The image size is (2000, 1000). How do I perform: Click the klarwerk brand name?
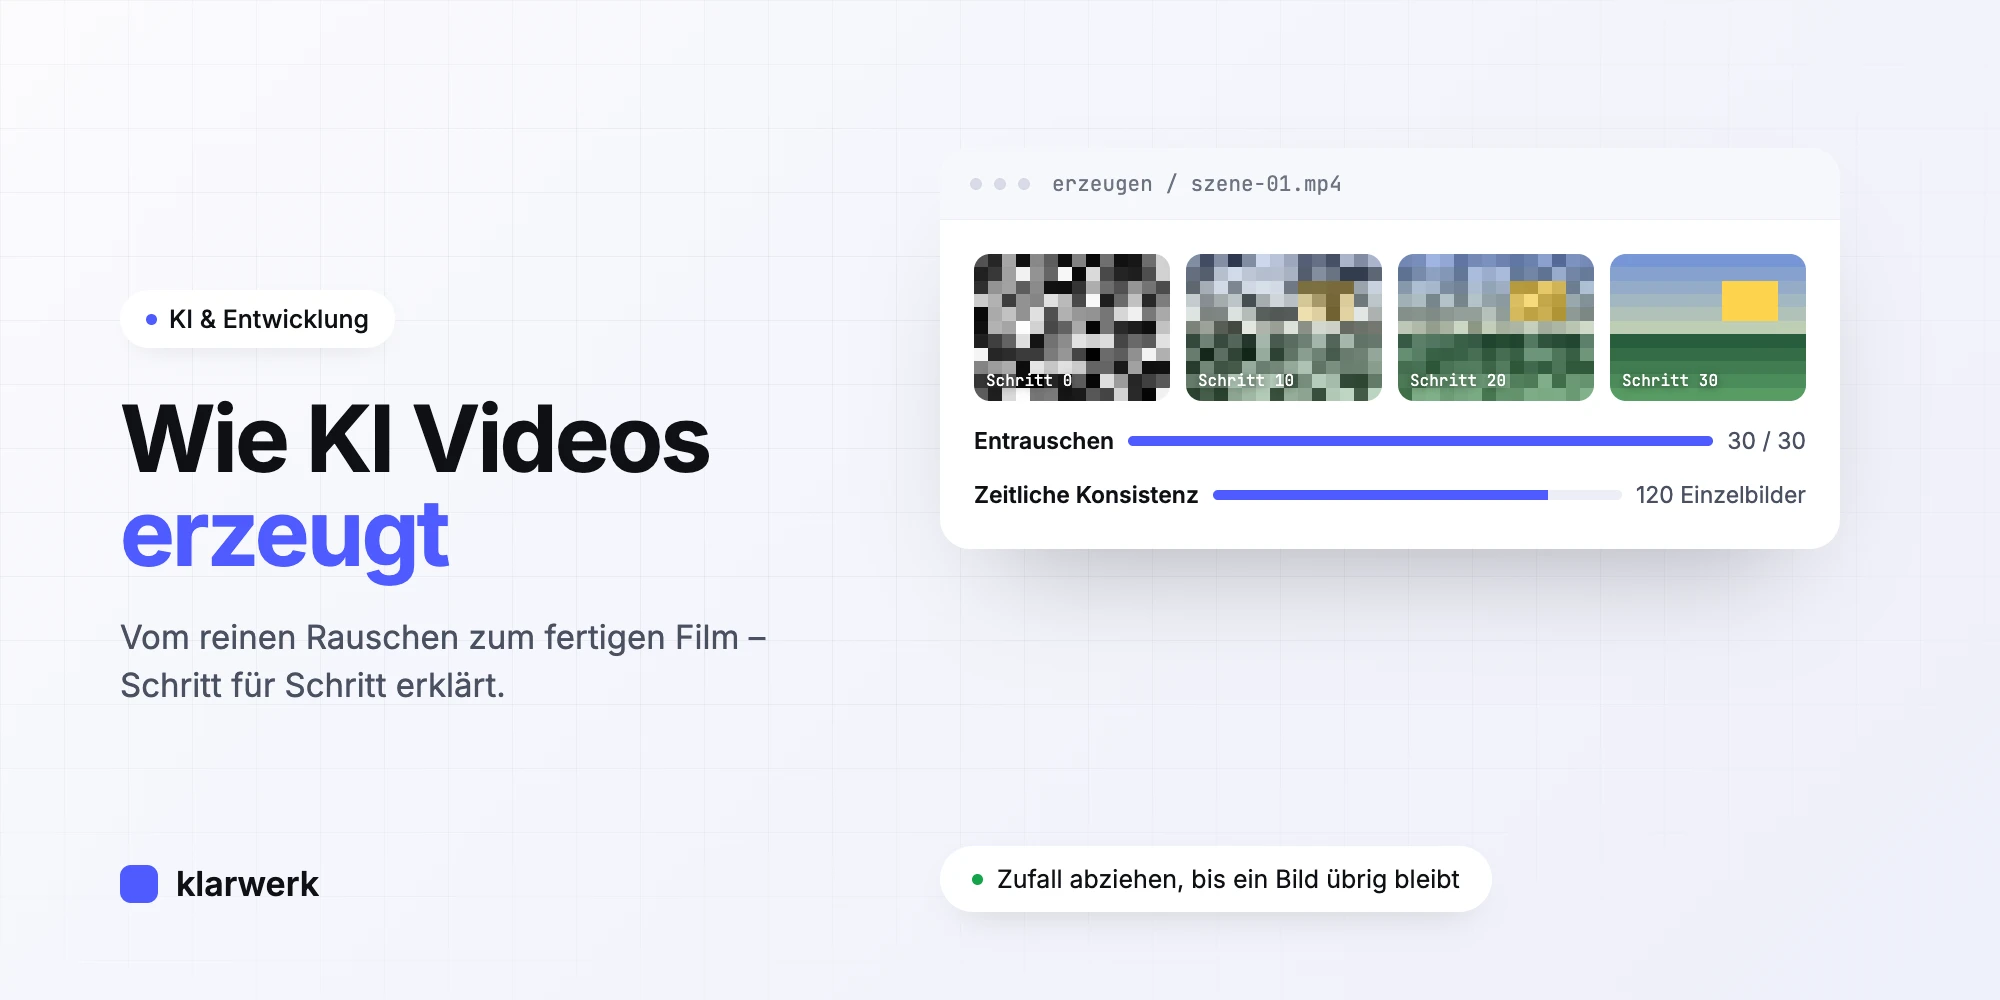coord(247,884)
